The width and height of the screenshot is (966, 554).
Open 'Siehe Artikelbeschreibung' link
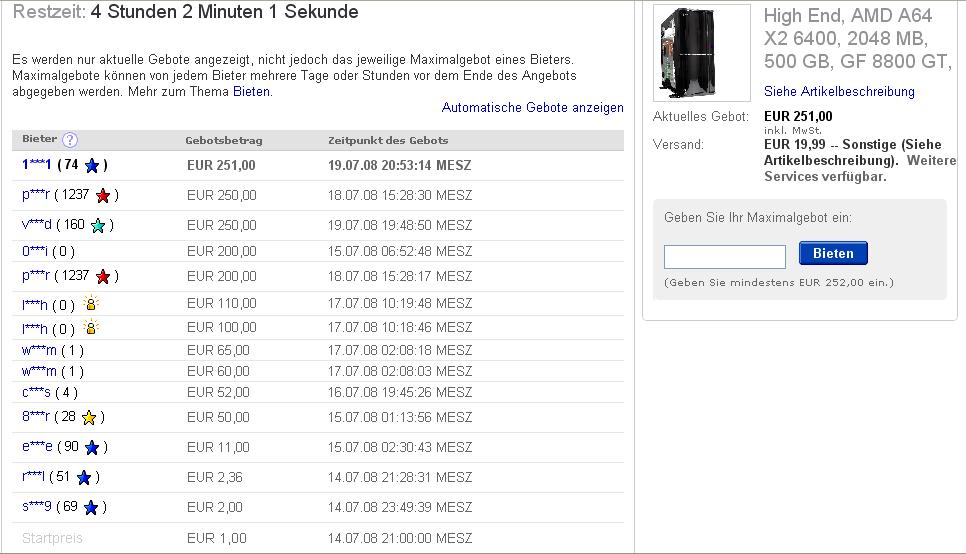click(839, 91)
